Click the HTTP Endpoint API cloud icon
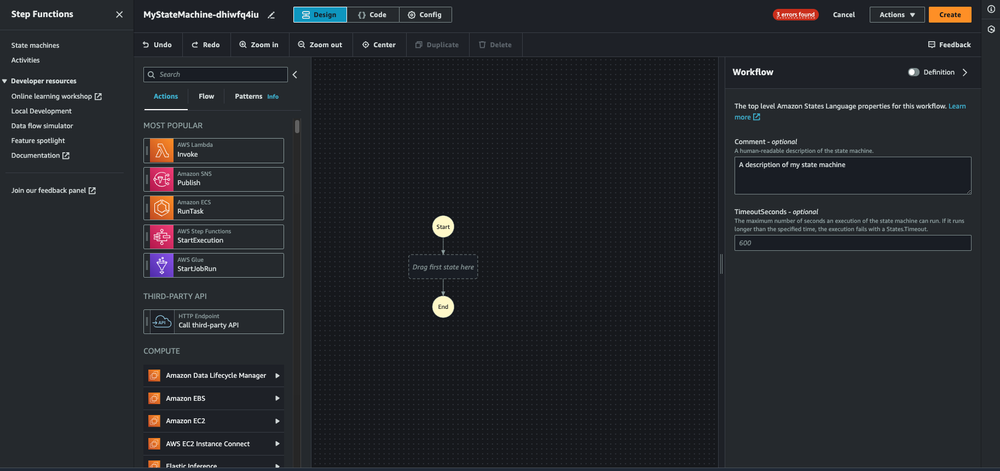This screenshot has width=1000, height=471. tap(162, 321)
